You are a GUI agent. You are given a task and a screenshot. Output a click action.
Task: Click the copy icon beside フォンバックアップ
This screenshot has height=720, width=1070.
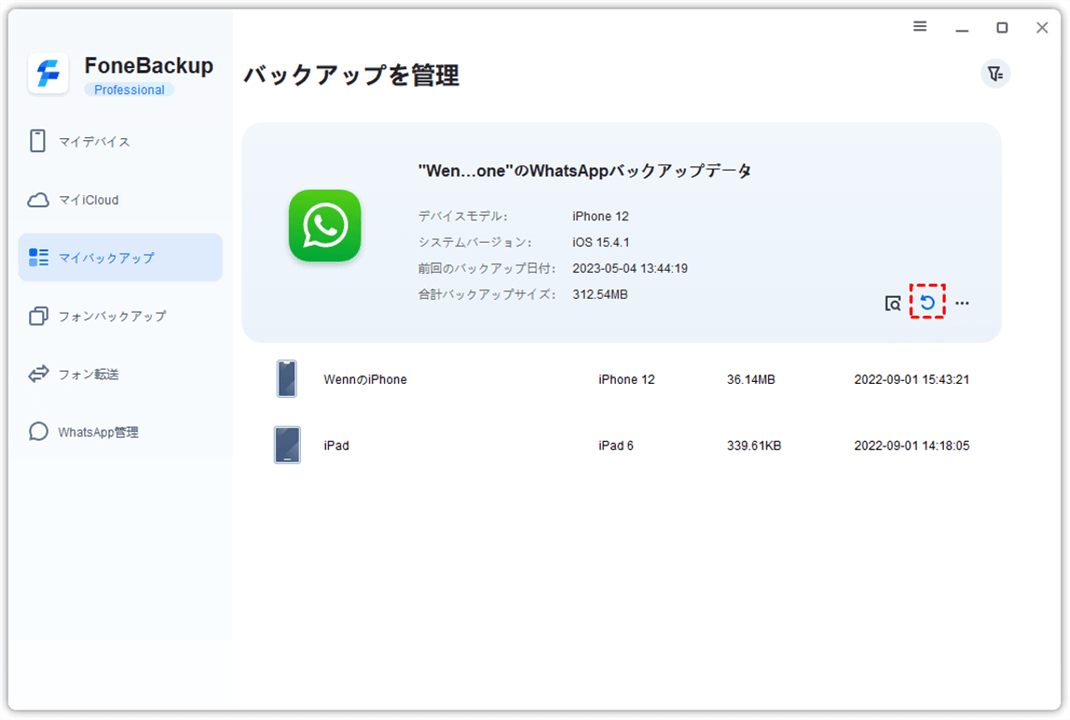[x=38, y=315]
